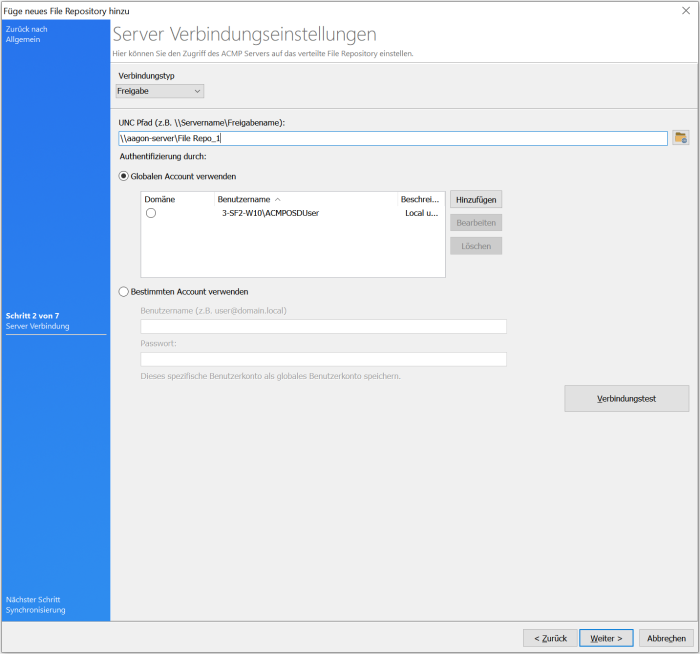Viewport: 700px width, 654px height.
Task: Cancel the wizard with Abbrechen
Action: coord(666,638)
